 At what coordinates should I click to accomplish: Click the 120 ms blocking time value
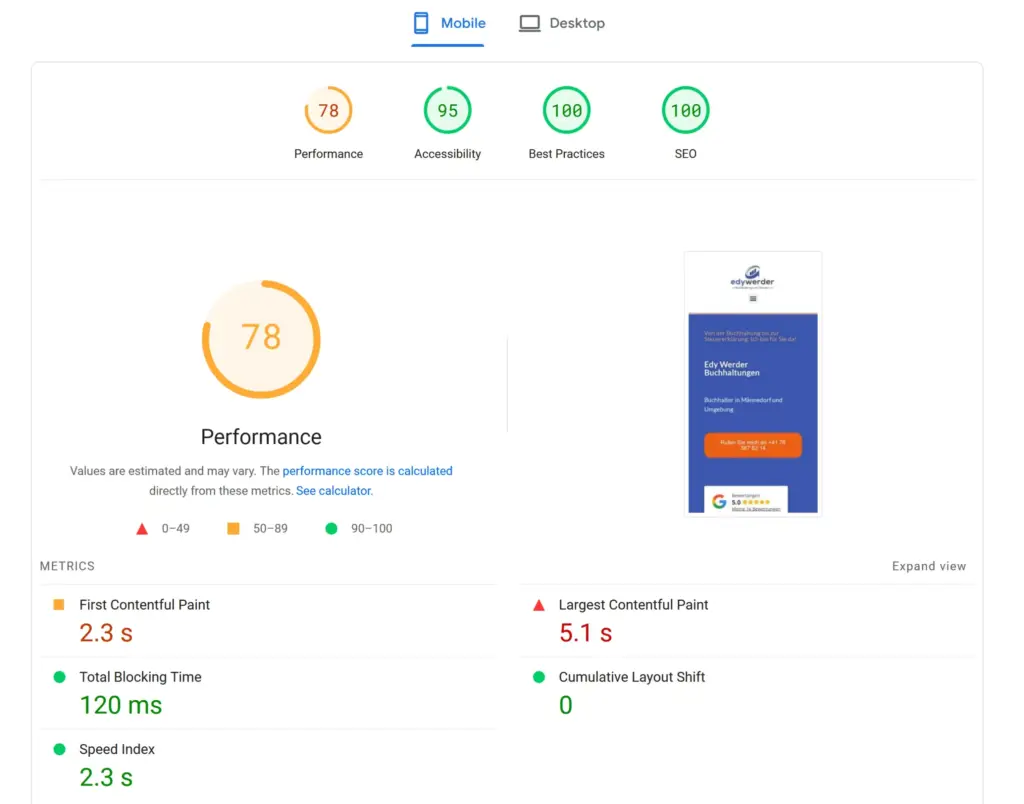click(x=121, y=705)
